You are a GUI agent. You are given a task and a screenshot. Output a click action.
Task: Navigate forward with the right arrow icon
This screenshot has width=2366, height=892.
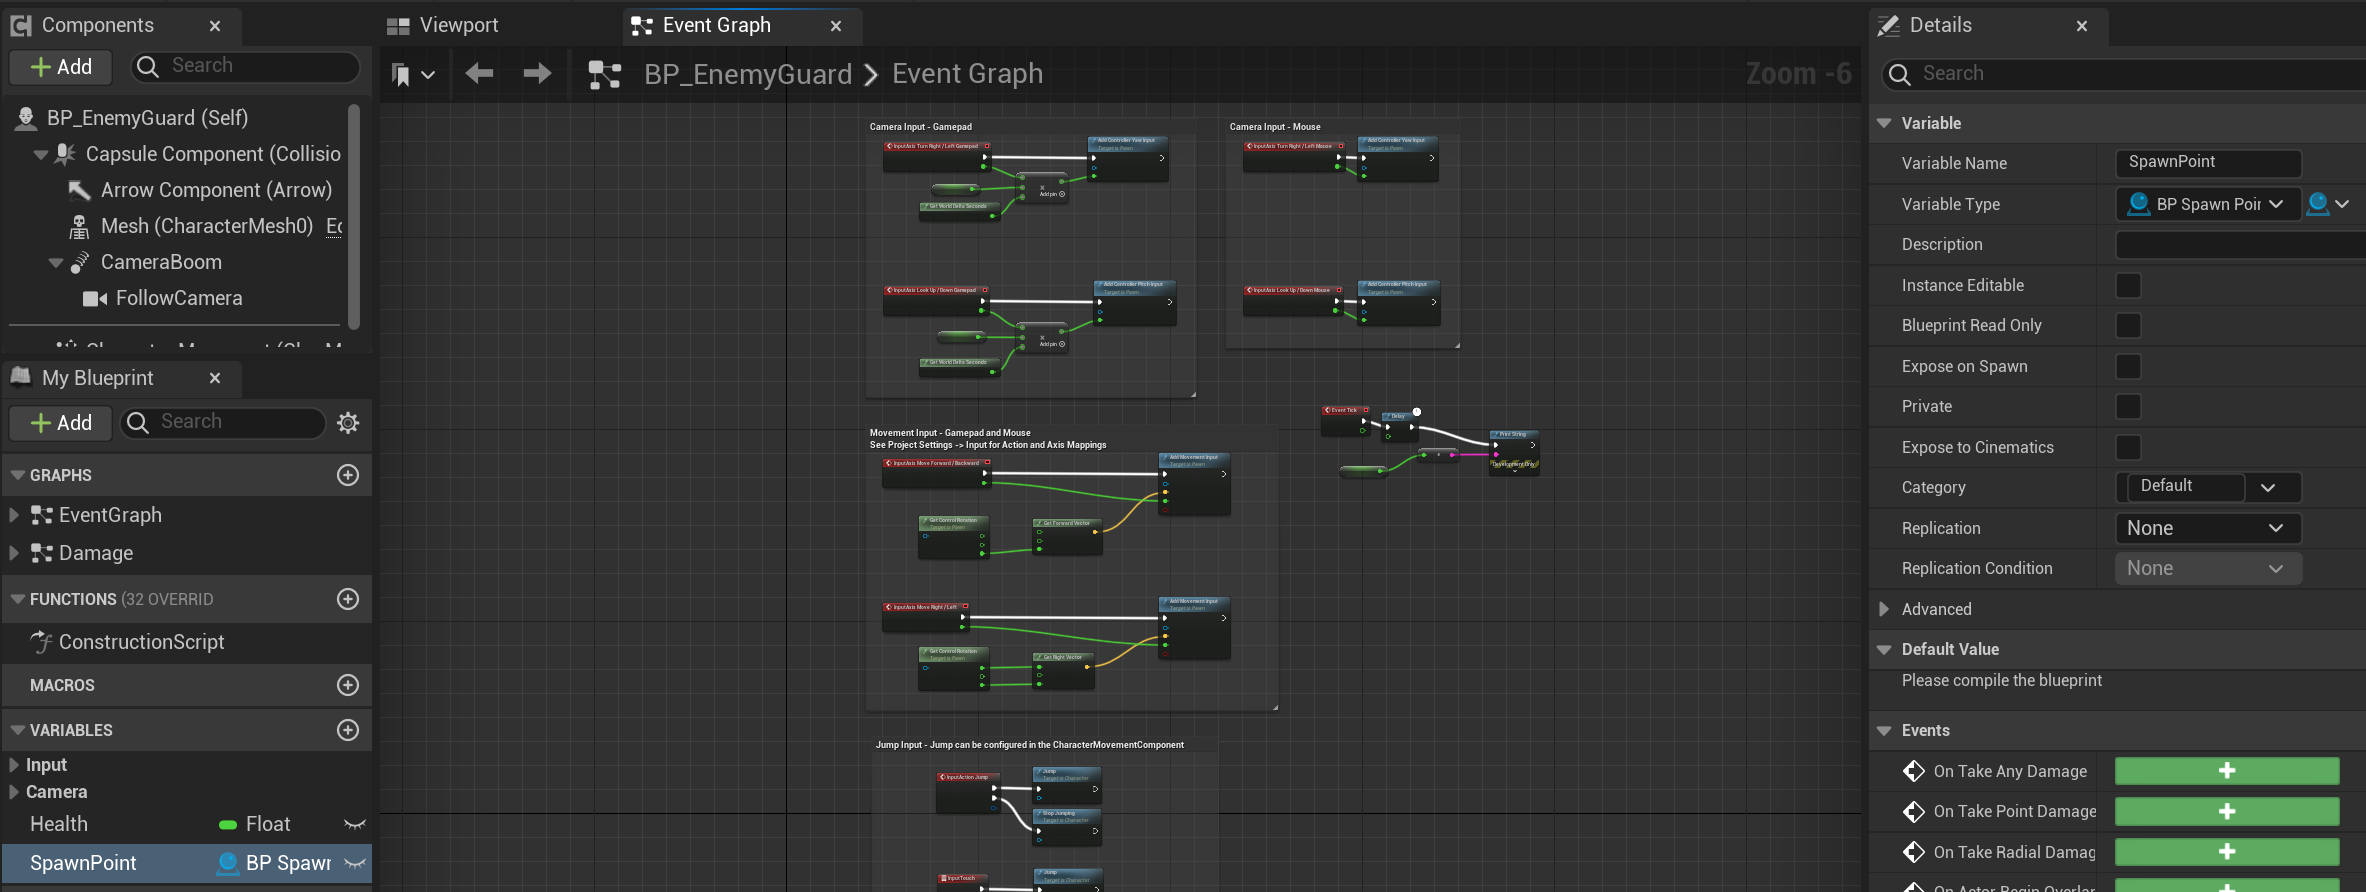click(x=537, y=73)
